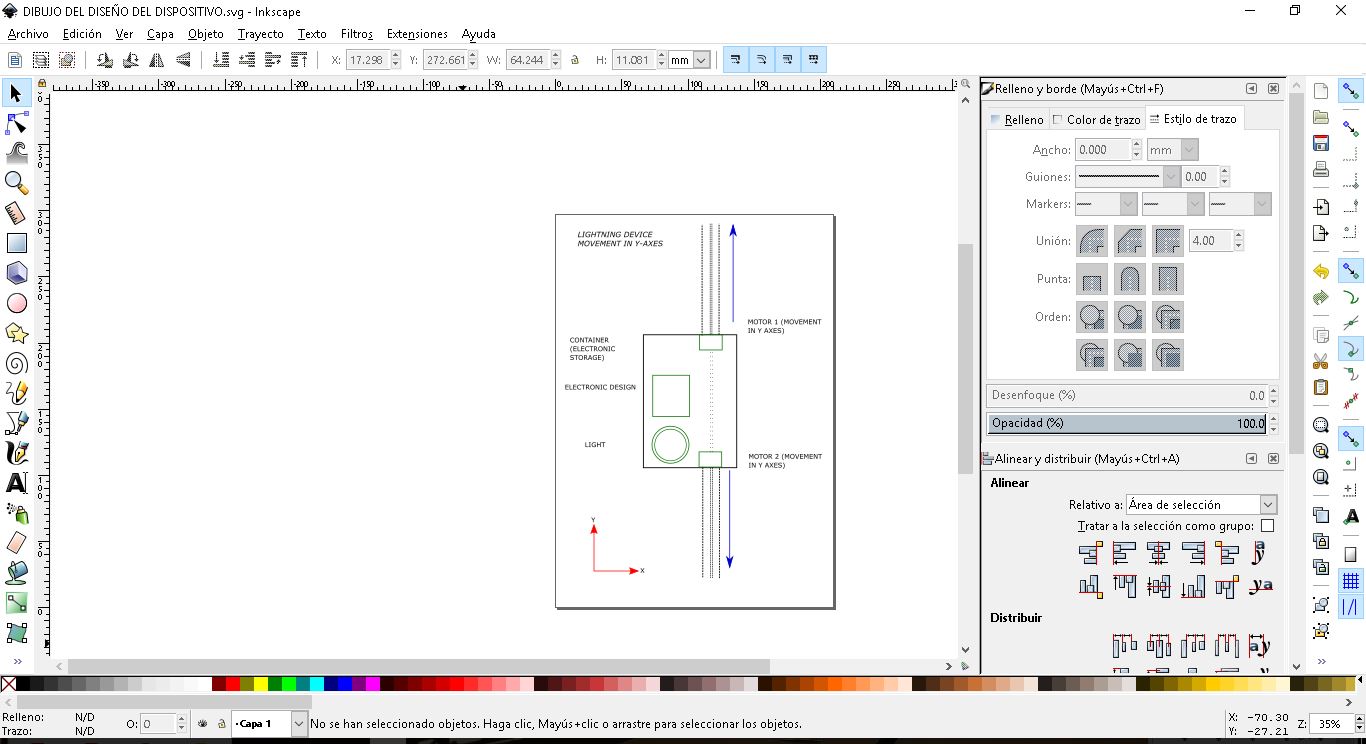Pick the Tweak objects tool
1366x744 pixels.
(16, 153)
